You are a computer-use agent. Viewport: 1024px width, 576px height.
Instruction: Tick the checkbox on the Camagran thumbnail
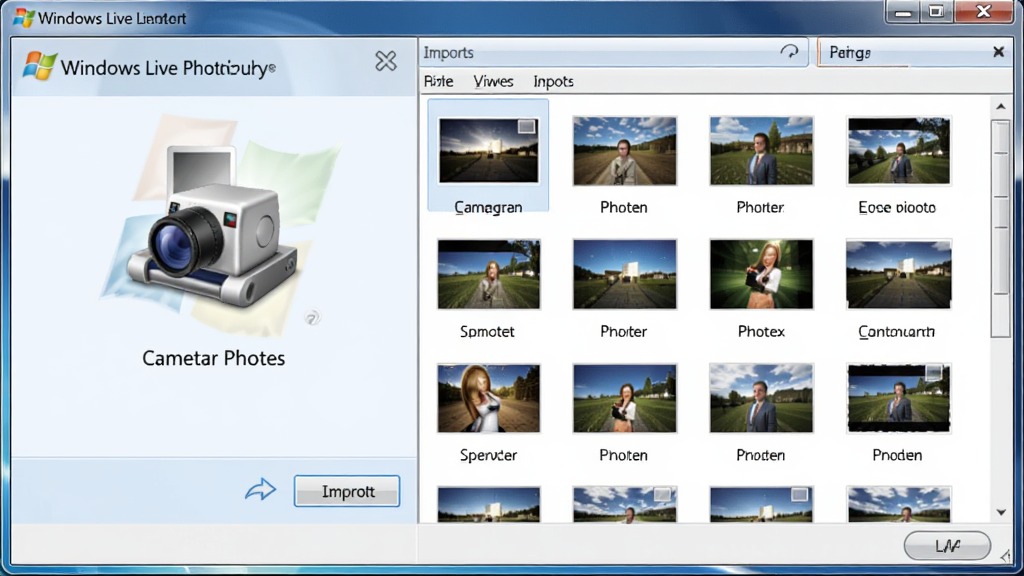526,127
